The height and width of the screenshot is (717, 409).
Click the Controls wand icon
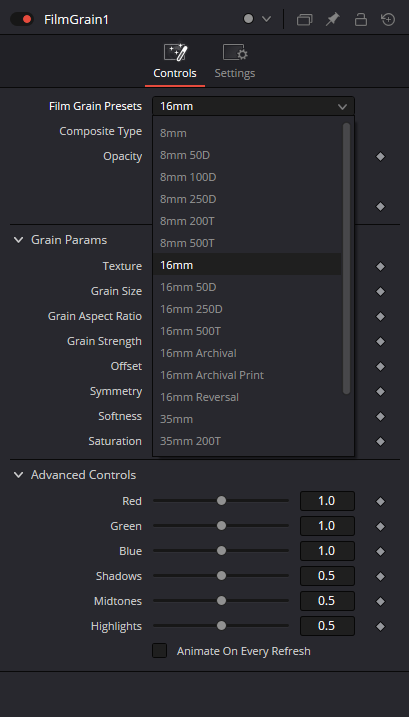(x=175, y=52)
